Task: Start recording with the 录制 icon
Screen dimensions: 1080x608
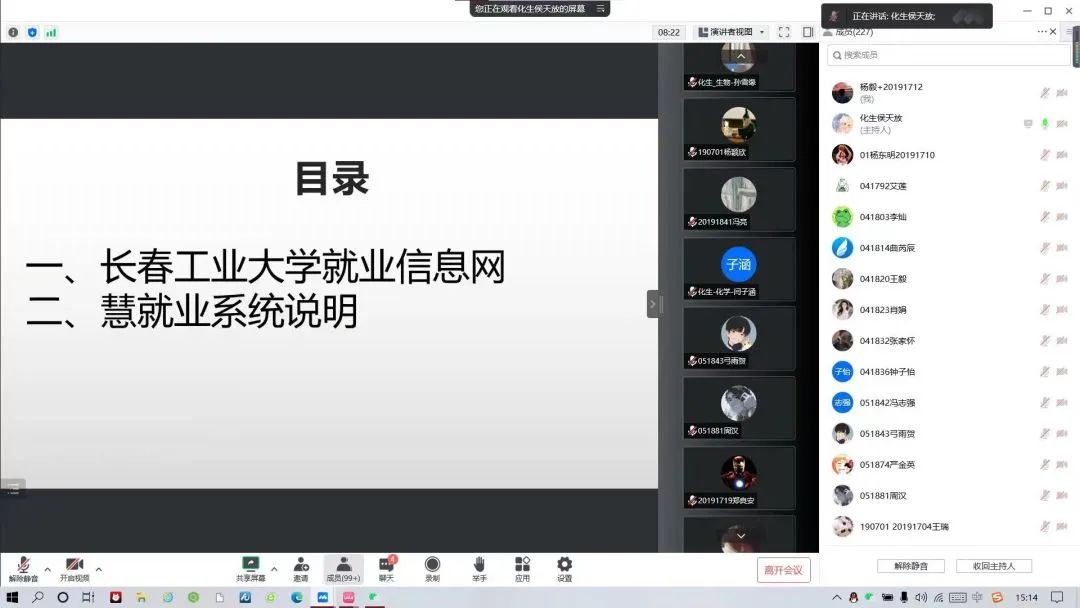Action: point(432,567)
